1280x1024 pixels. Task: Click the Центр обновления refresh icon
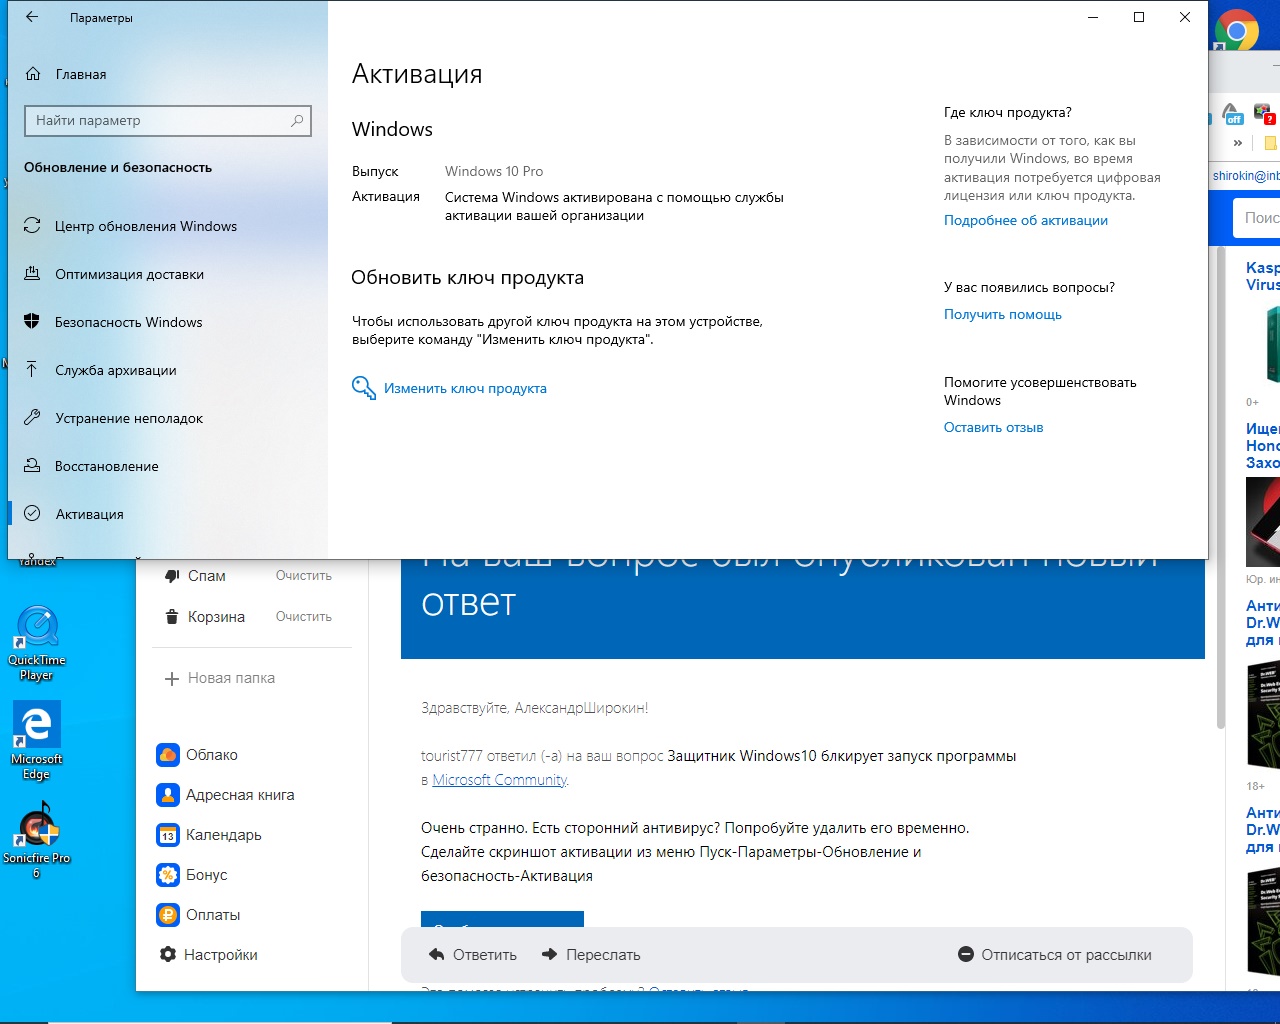(x=32, y=226)
